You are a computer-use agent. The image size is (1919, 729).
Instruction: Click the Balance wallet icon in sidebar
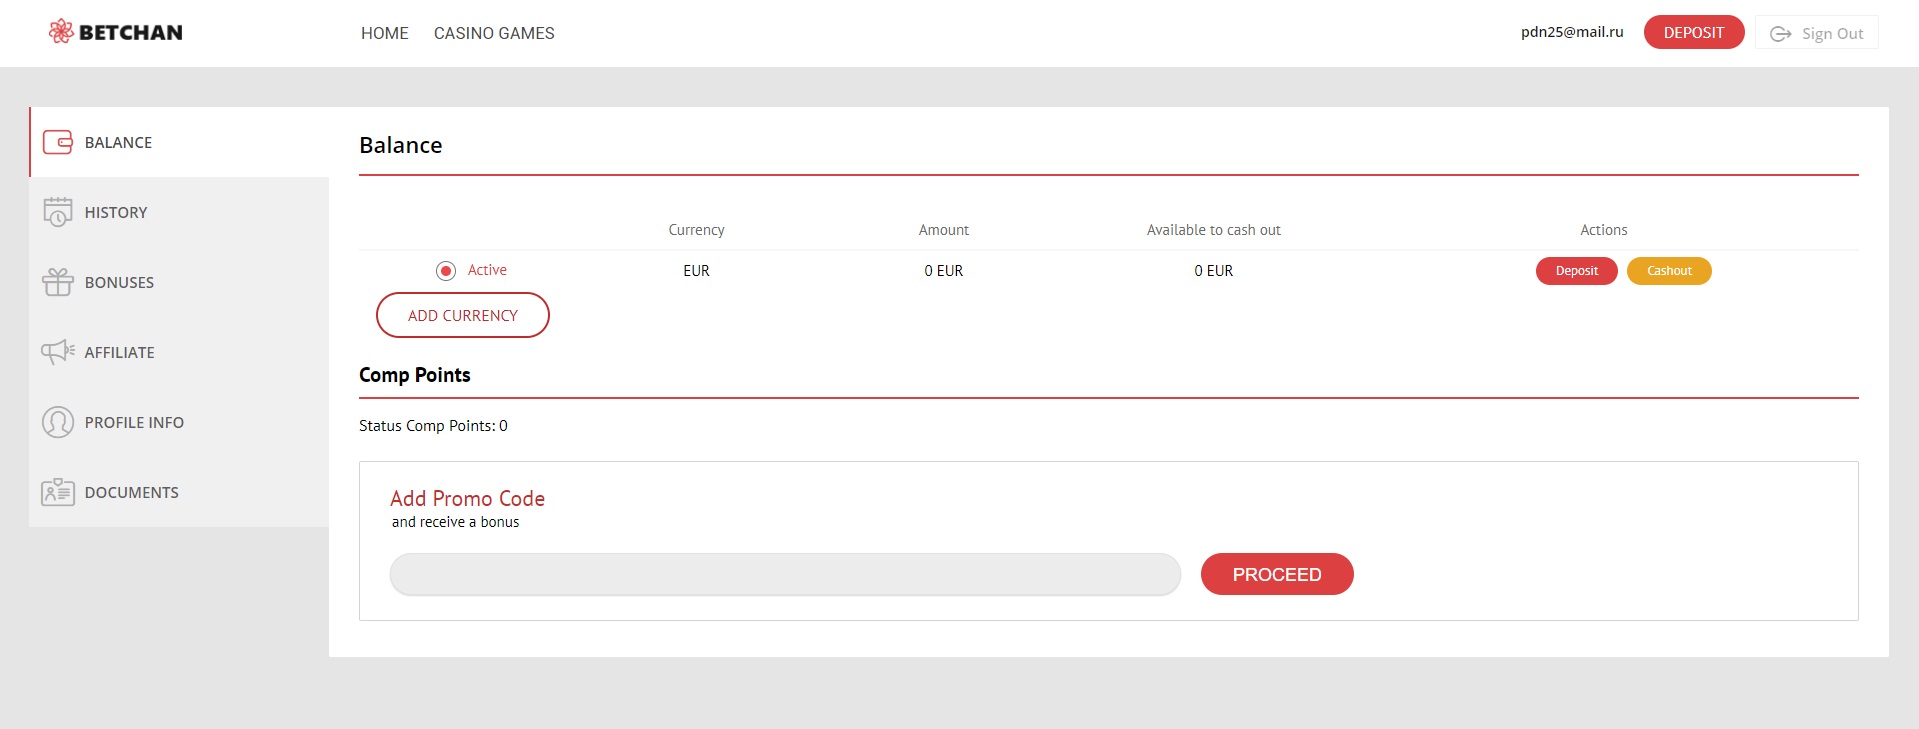tap(58, 142)
